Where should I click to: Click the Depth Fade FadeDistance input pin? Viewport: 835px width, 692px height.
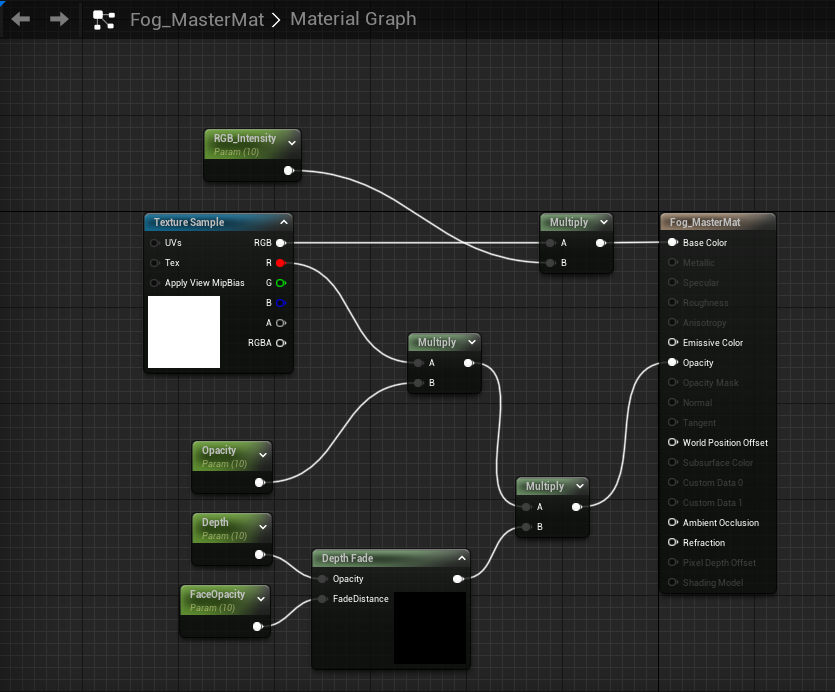(322, 599)
